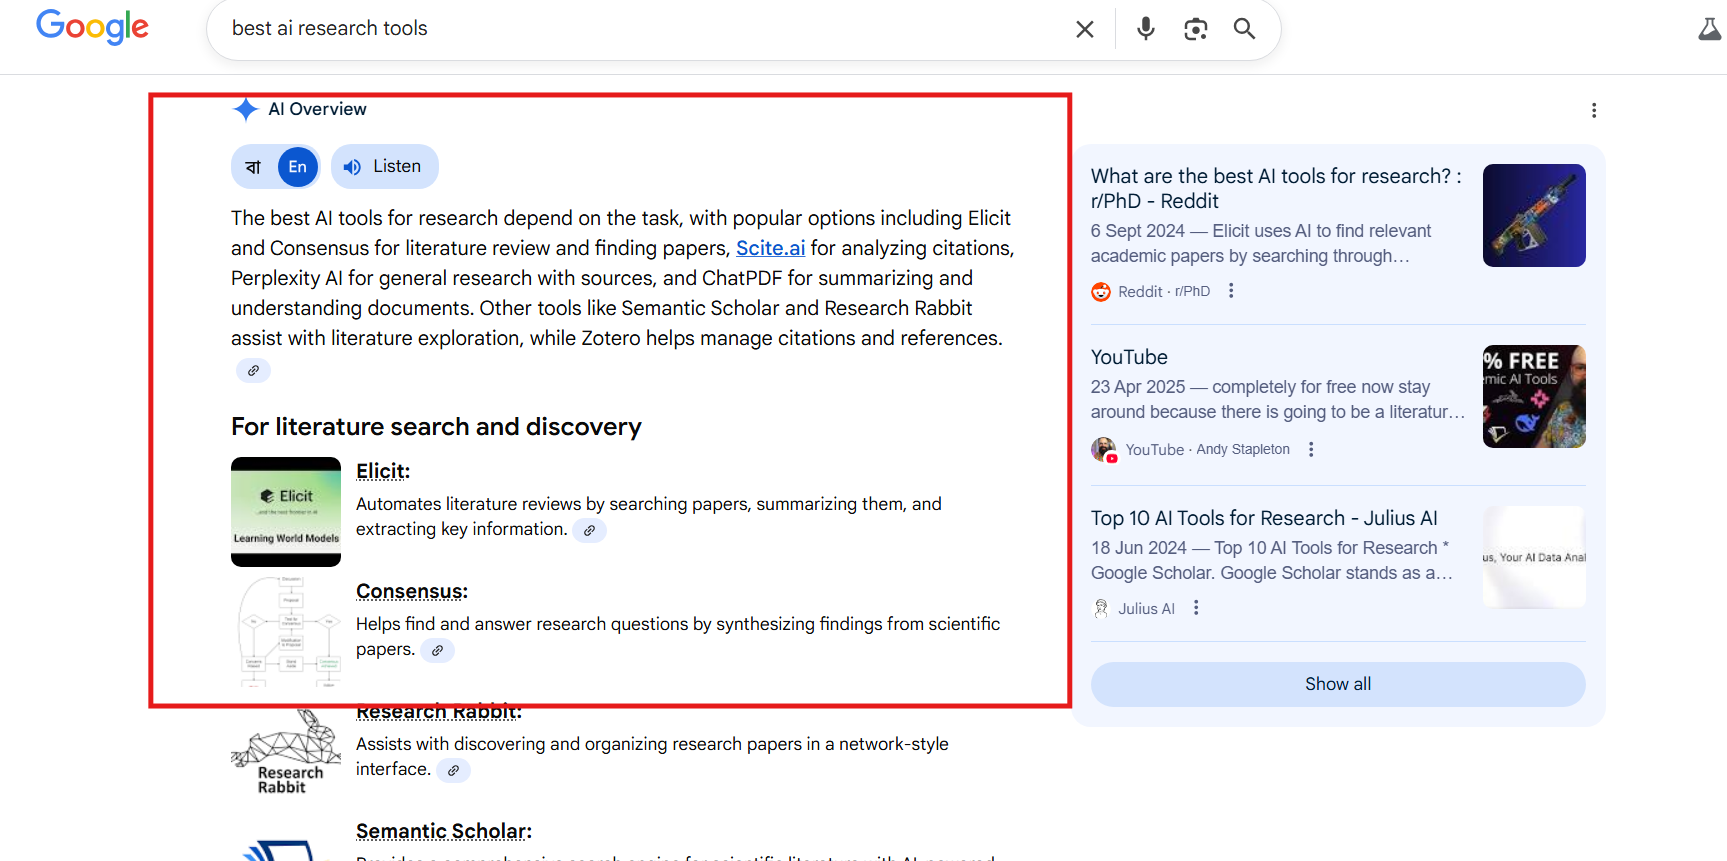This screenshot has height=861, width=1727.
Task: Play AI Overview audio with Listen
Action: (385, 167)
